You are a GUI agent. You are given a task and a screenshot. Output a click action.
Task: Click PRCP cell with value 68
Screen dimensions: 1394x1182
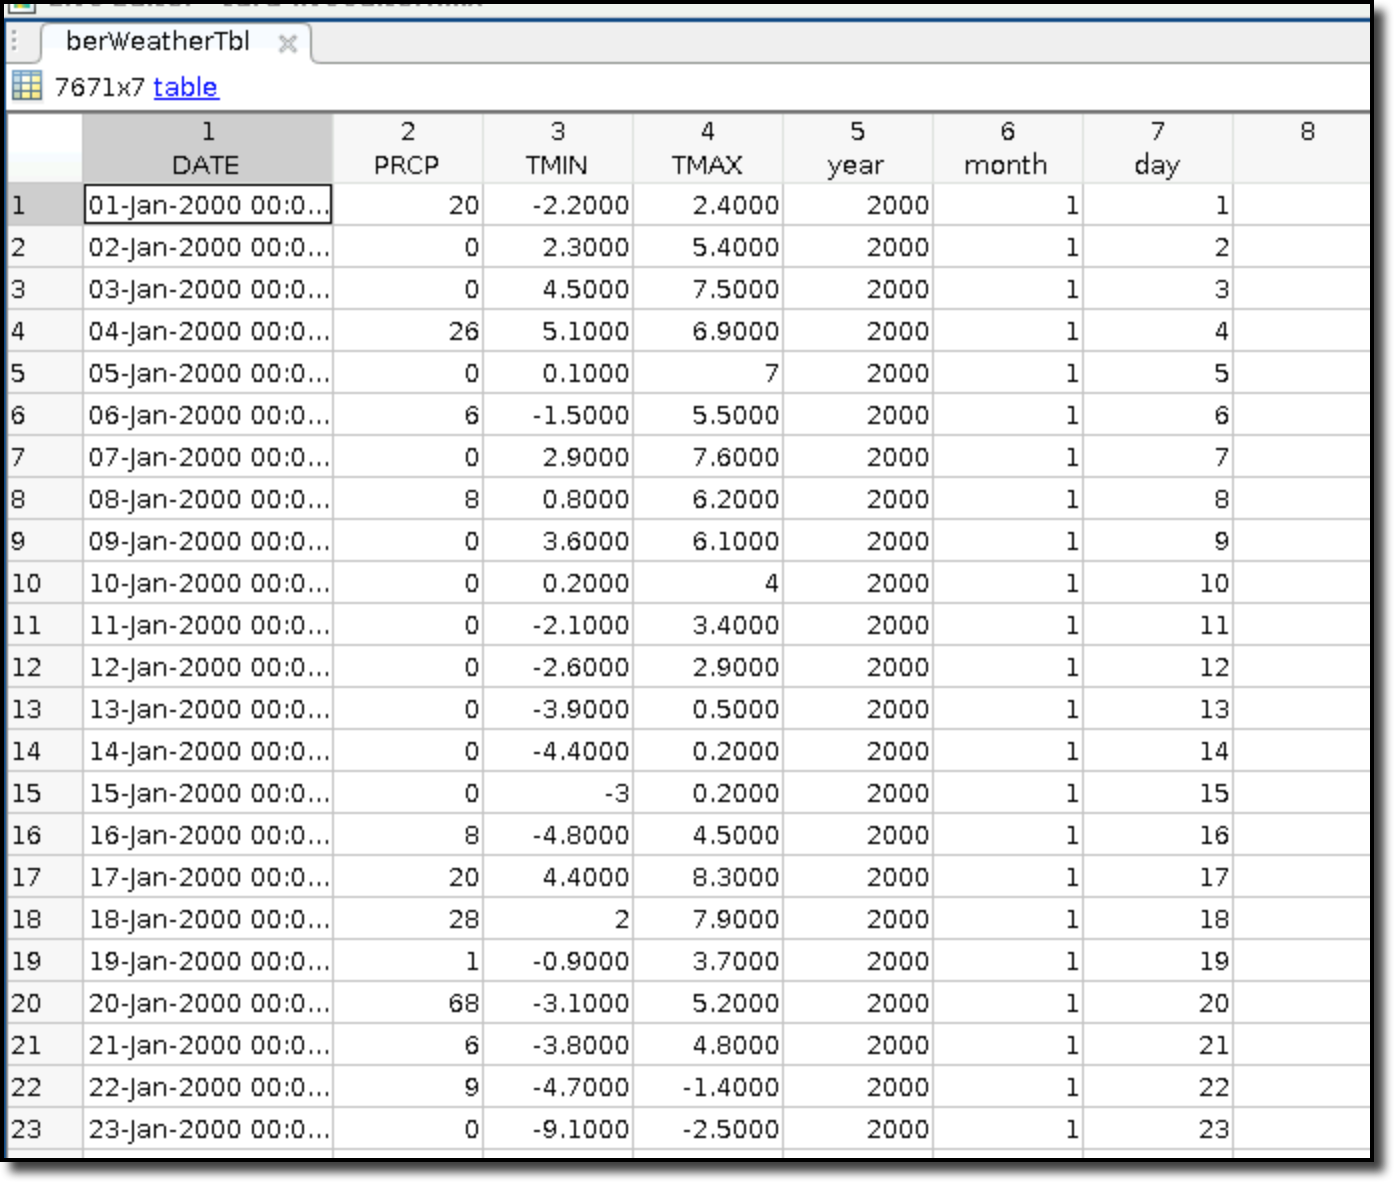coord(408,1003)
